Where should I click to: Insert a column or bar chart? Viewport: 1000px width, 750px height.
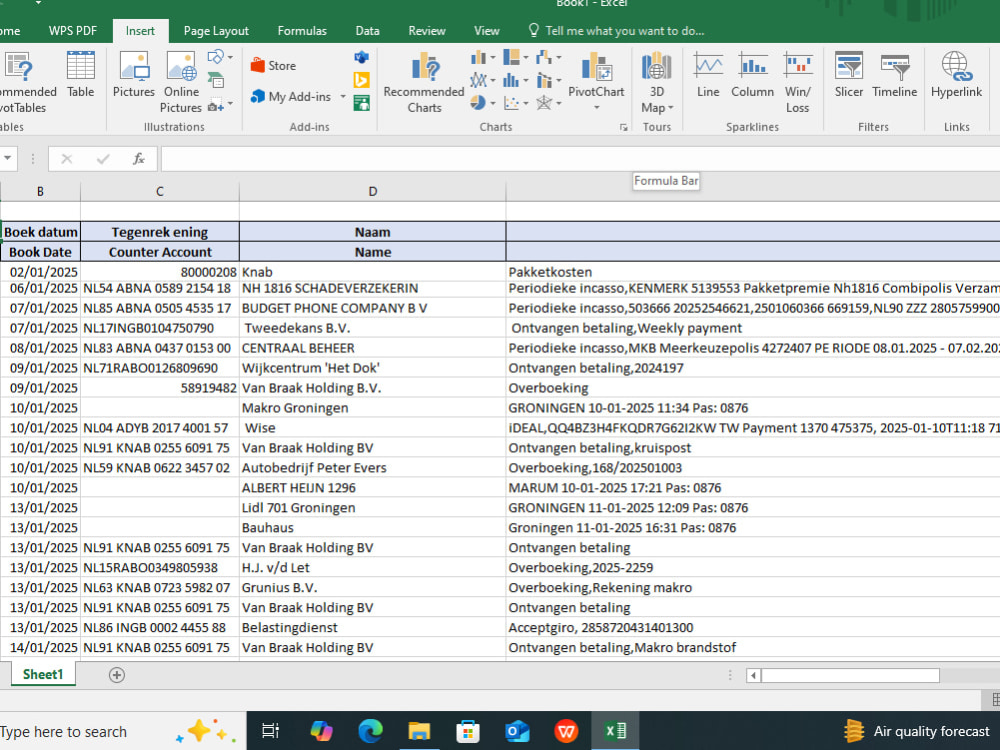click(478, 58)
